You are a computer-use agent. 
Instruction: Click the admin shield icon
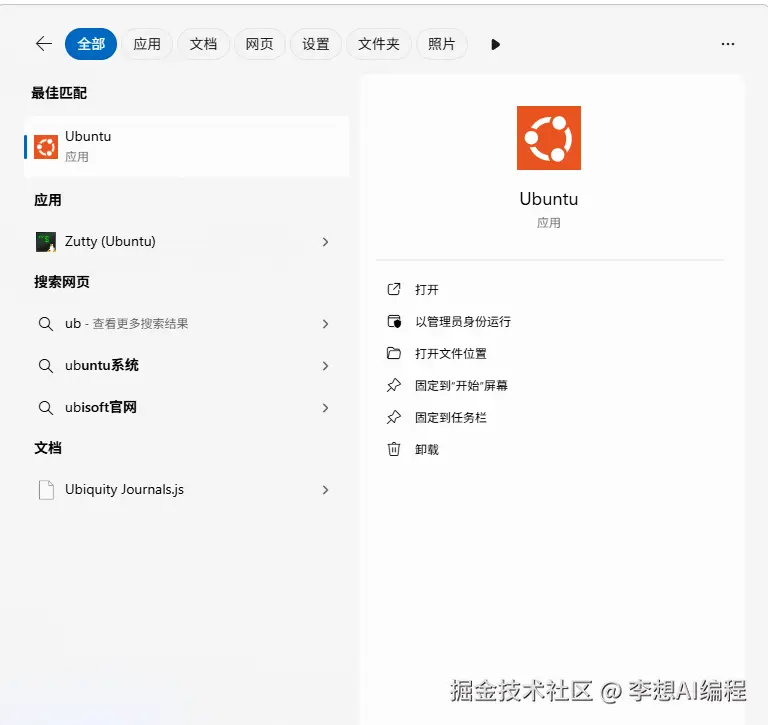coord(394,321)
